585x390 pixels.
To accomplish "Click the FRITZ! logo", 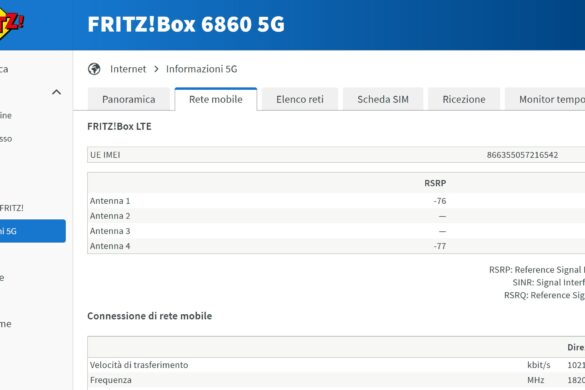I will 11,24.
